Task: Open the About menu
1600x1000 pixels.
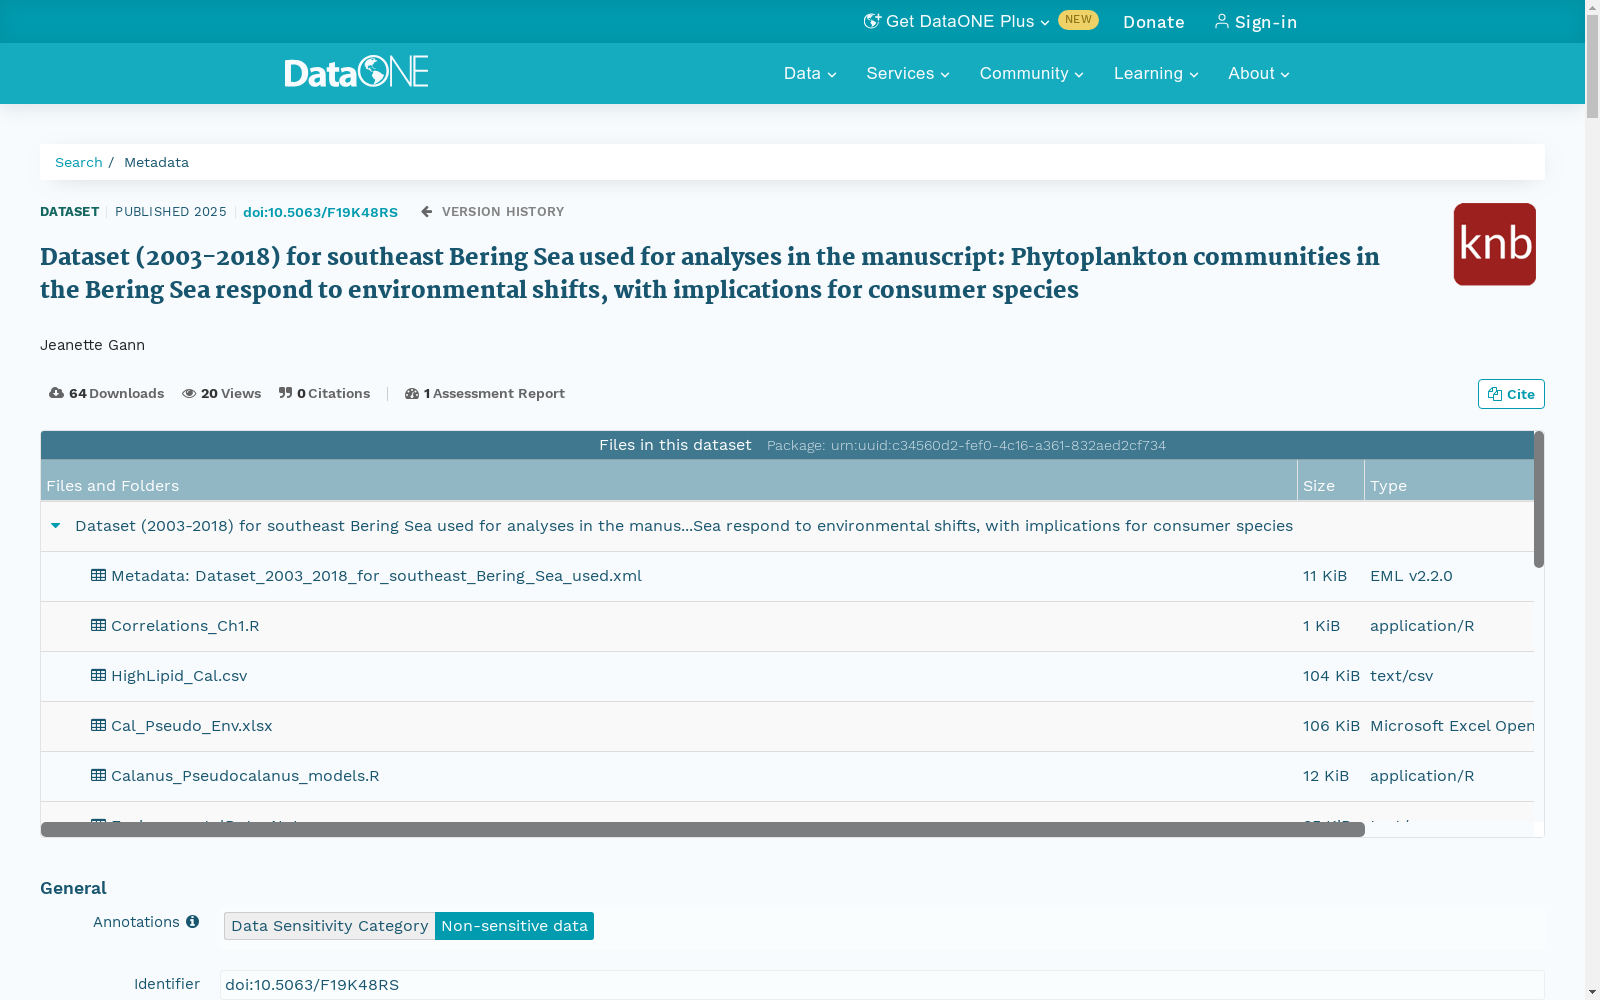Action: click(1259, 73)
